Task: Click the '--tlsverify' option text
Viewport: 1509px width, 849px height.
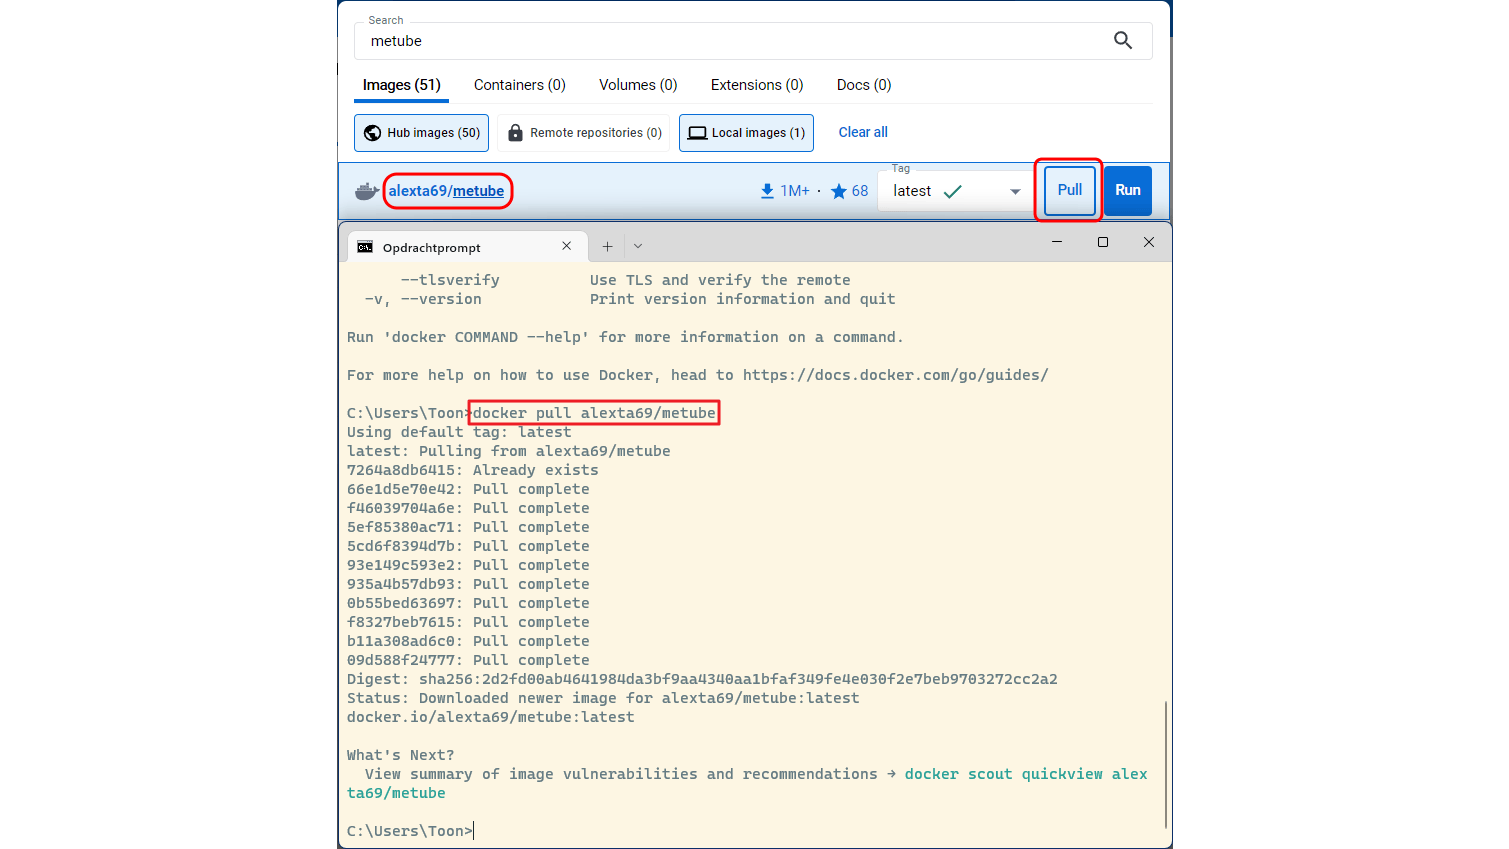Action: pos(450,280)
